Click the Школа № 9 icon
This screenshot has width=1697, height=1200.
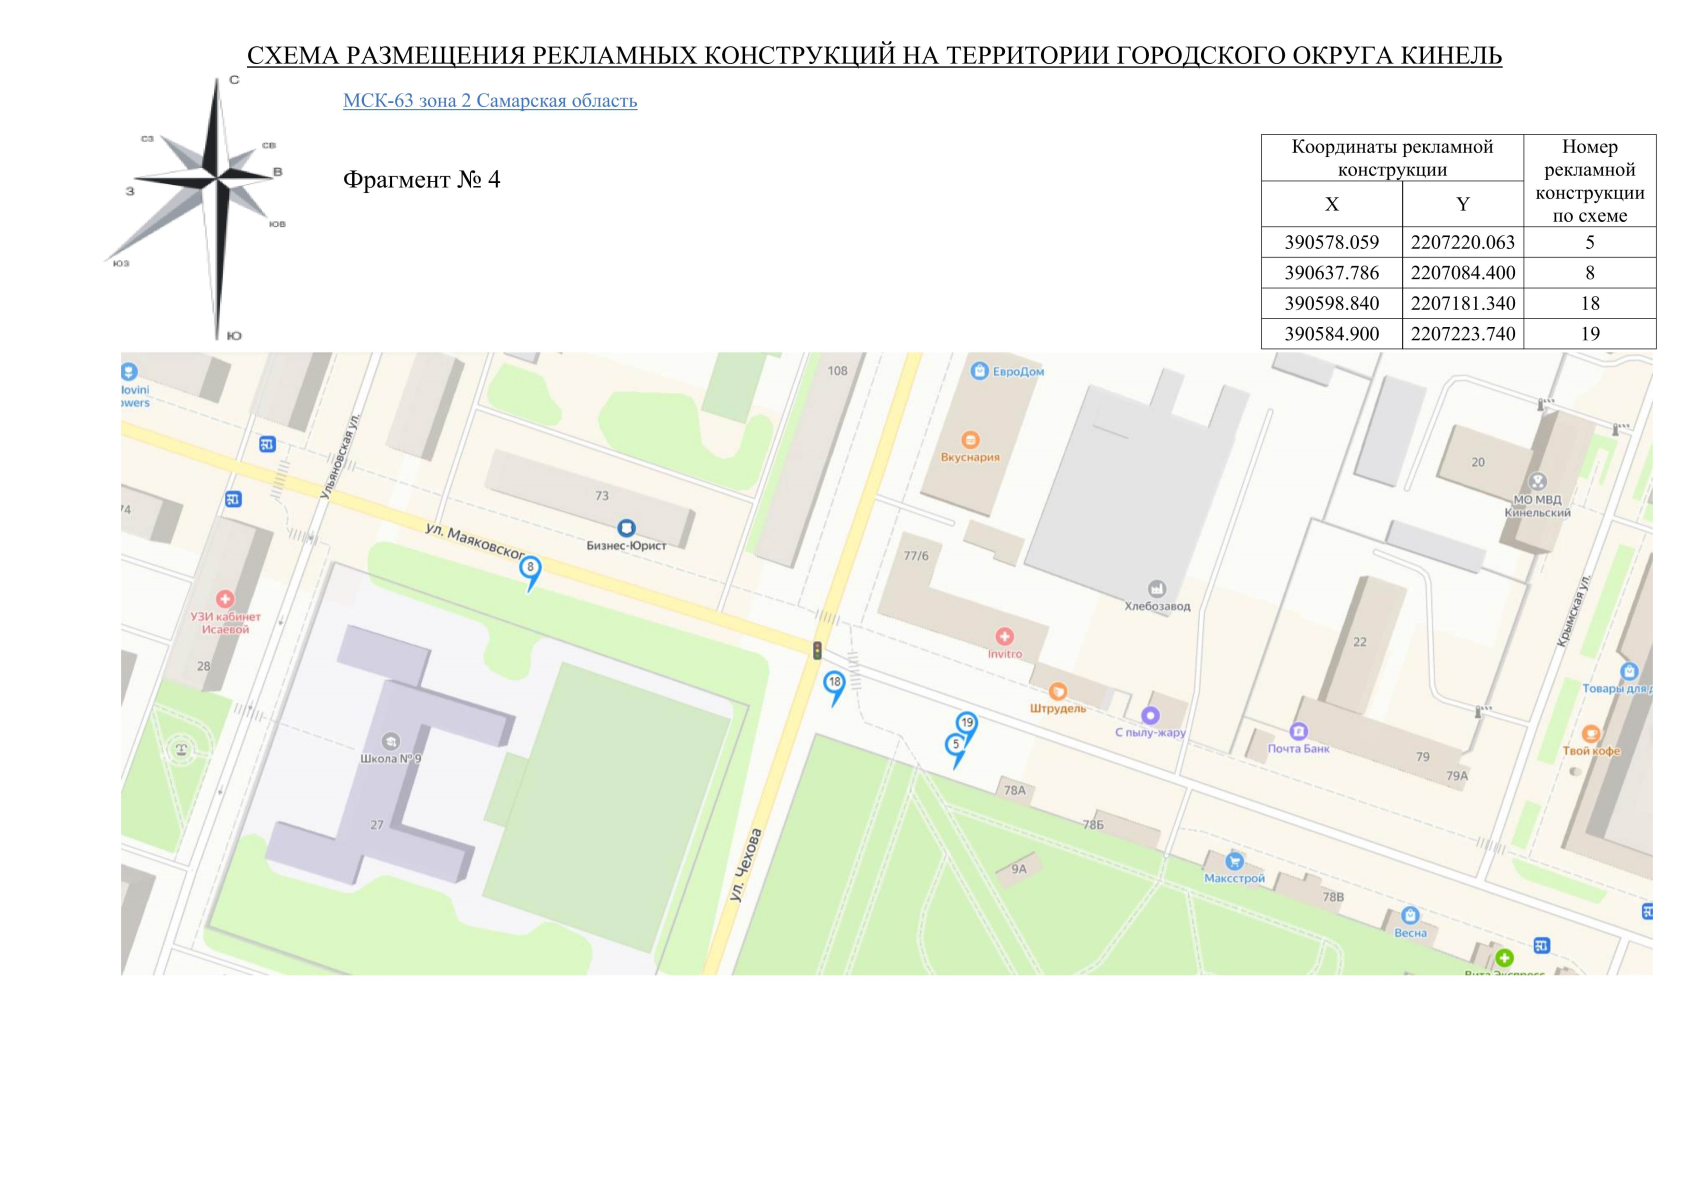coord(391,741)
